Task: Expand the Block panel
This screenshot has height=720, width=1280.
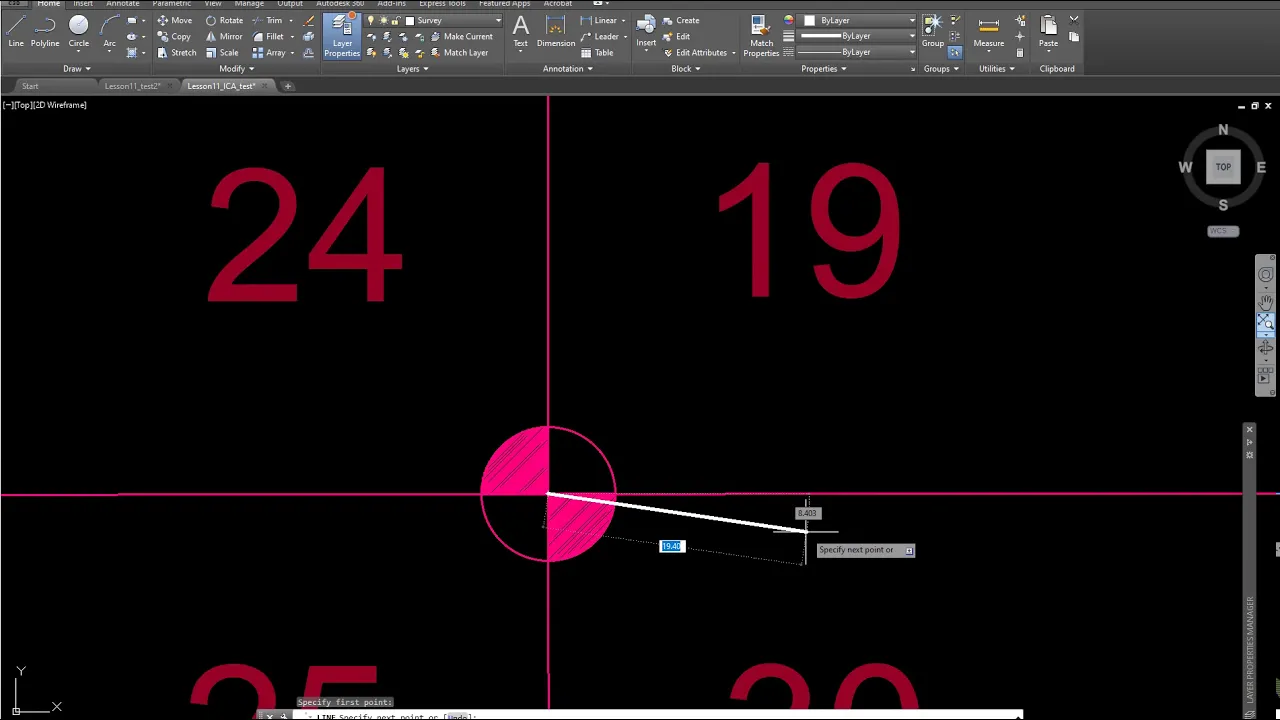Action: 686,69
